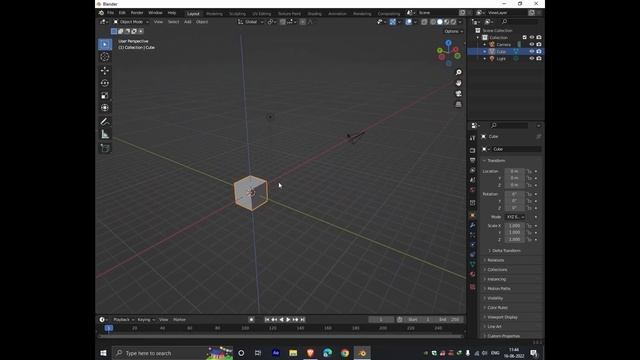The width and height of the screenshot is (640, 360).
Task: Open the timeline Keying menu
Action: [146, 320]
